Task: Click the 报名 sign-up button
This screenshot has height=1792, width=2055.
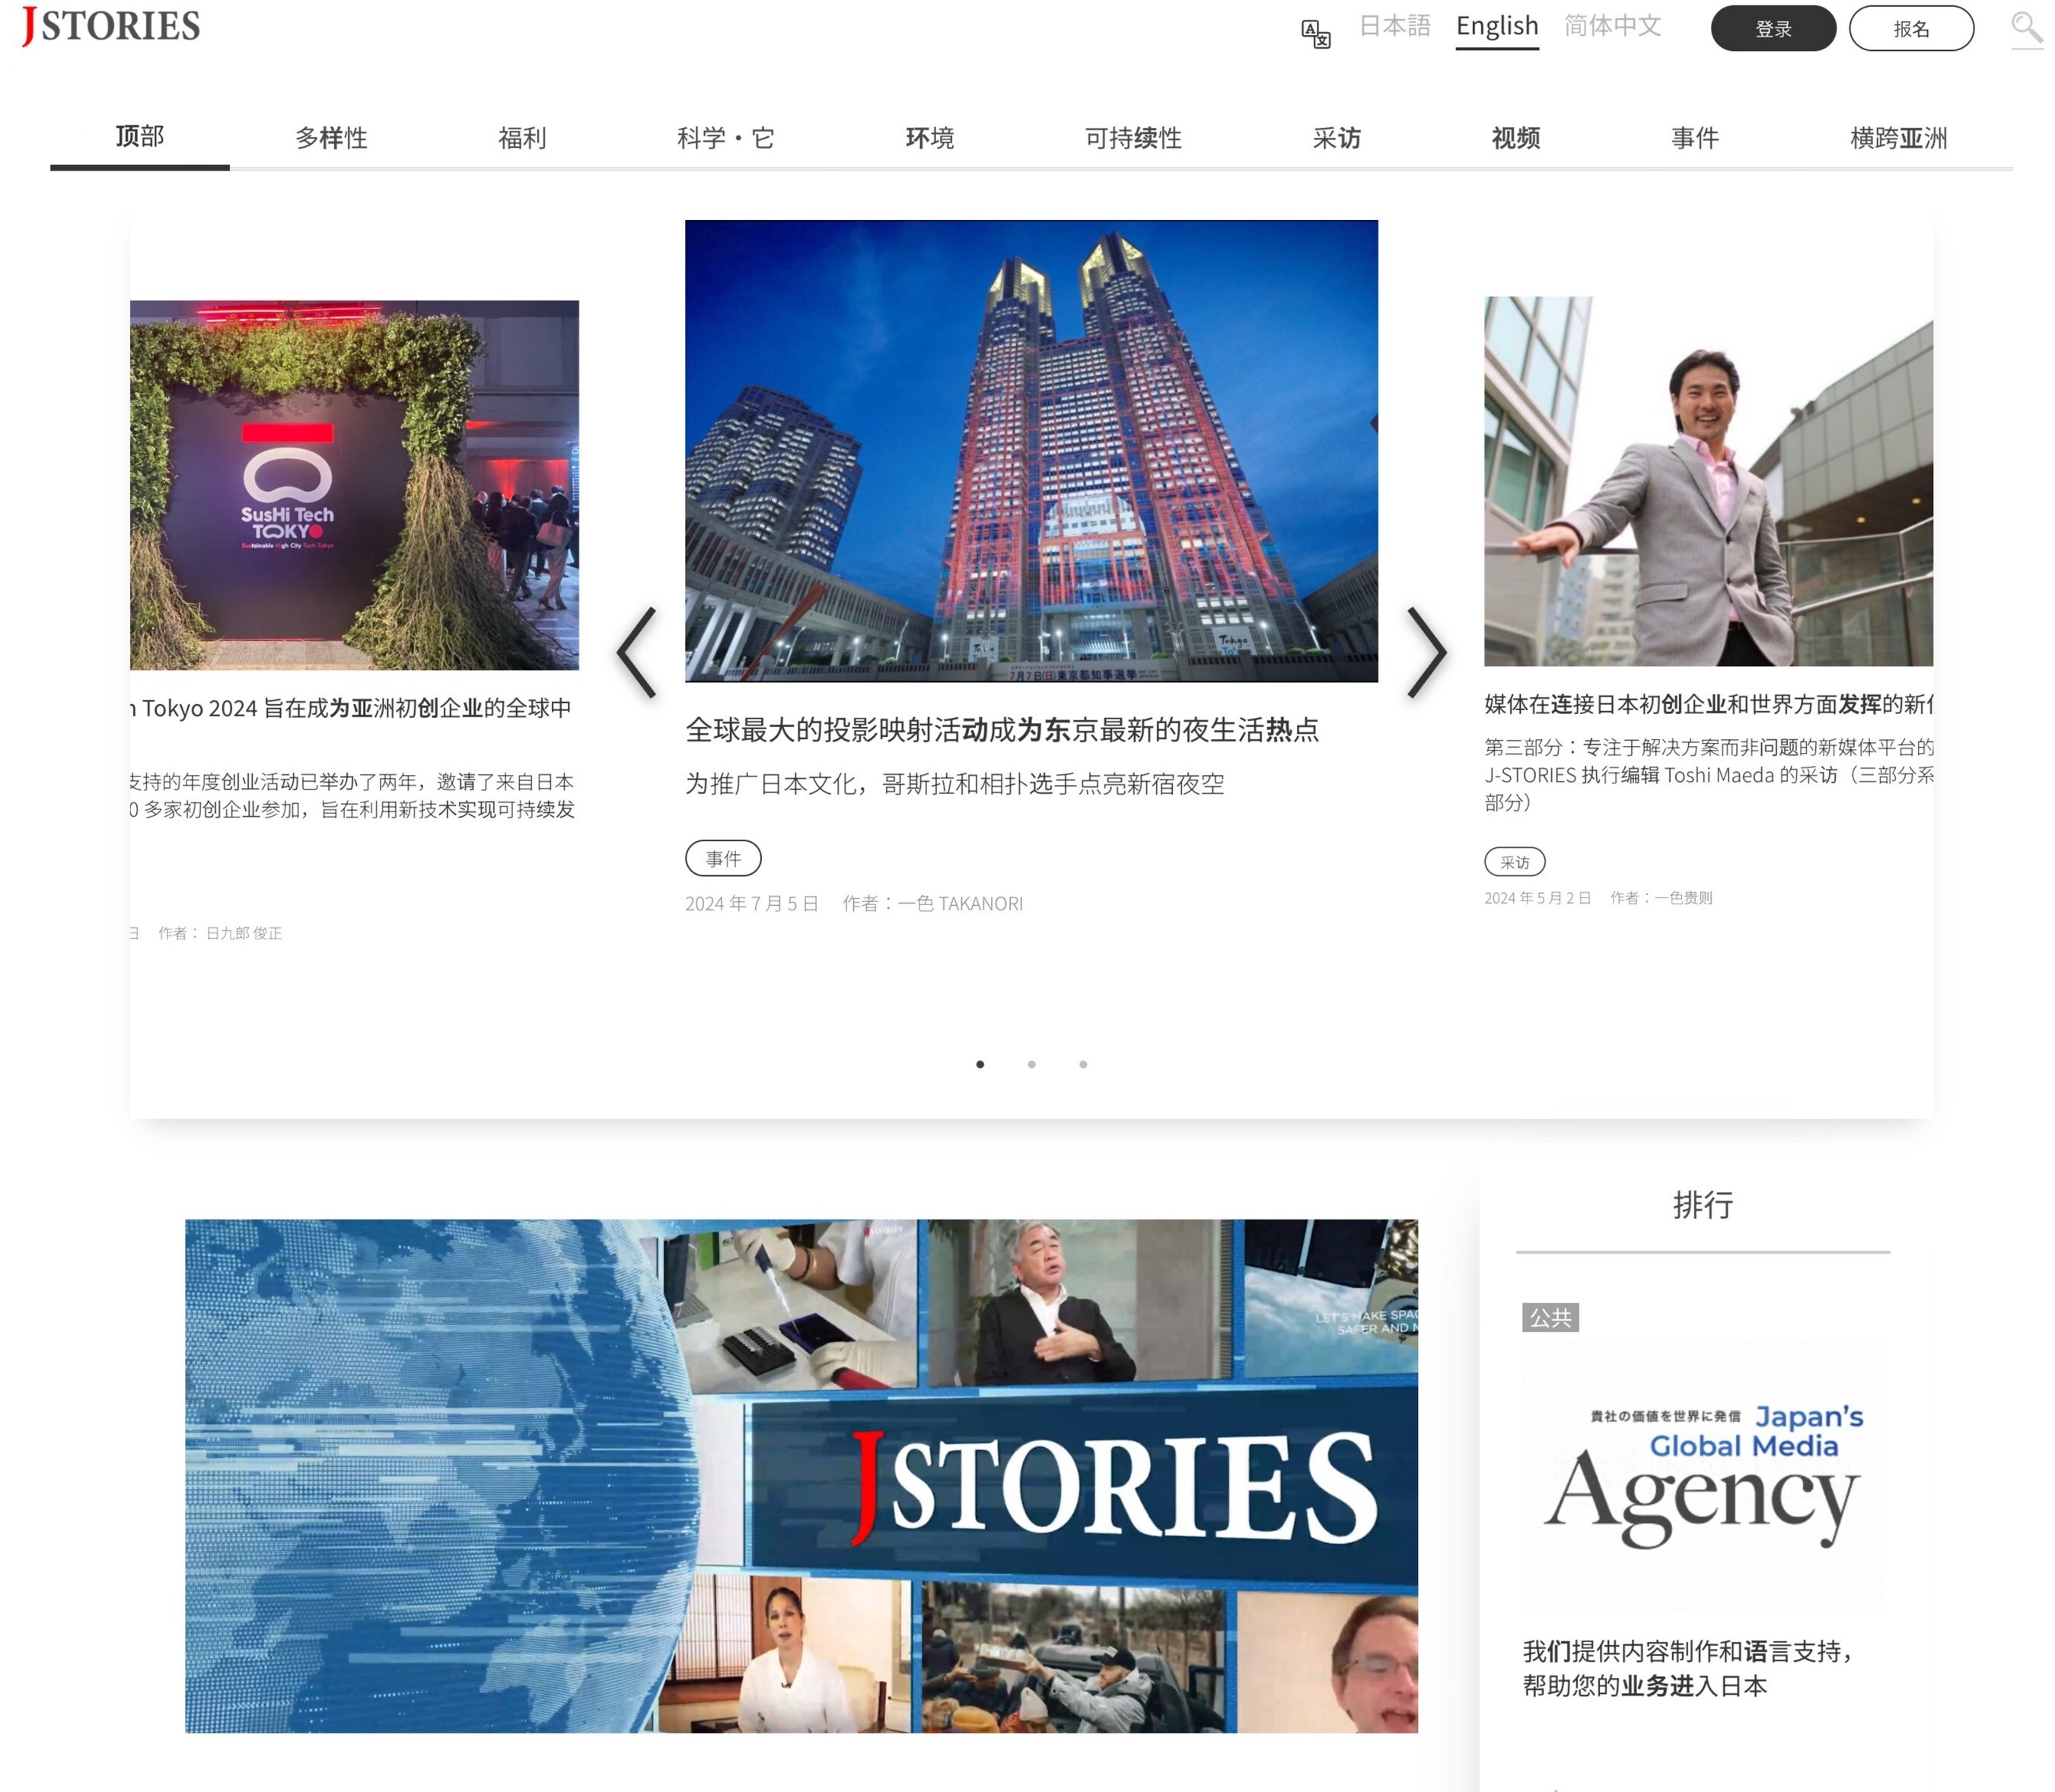Action: coord(1910,29)
